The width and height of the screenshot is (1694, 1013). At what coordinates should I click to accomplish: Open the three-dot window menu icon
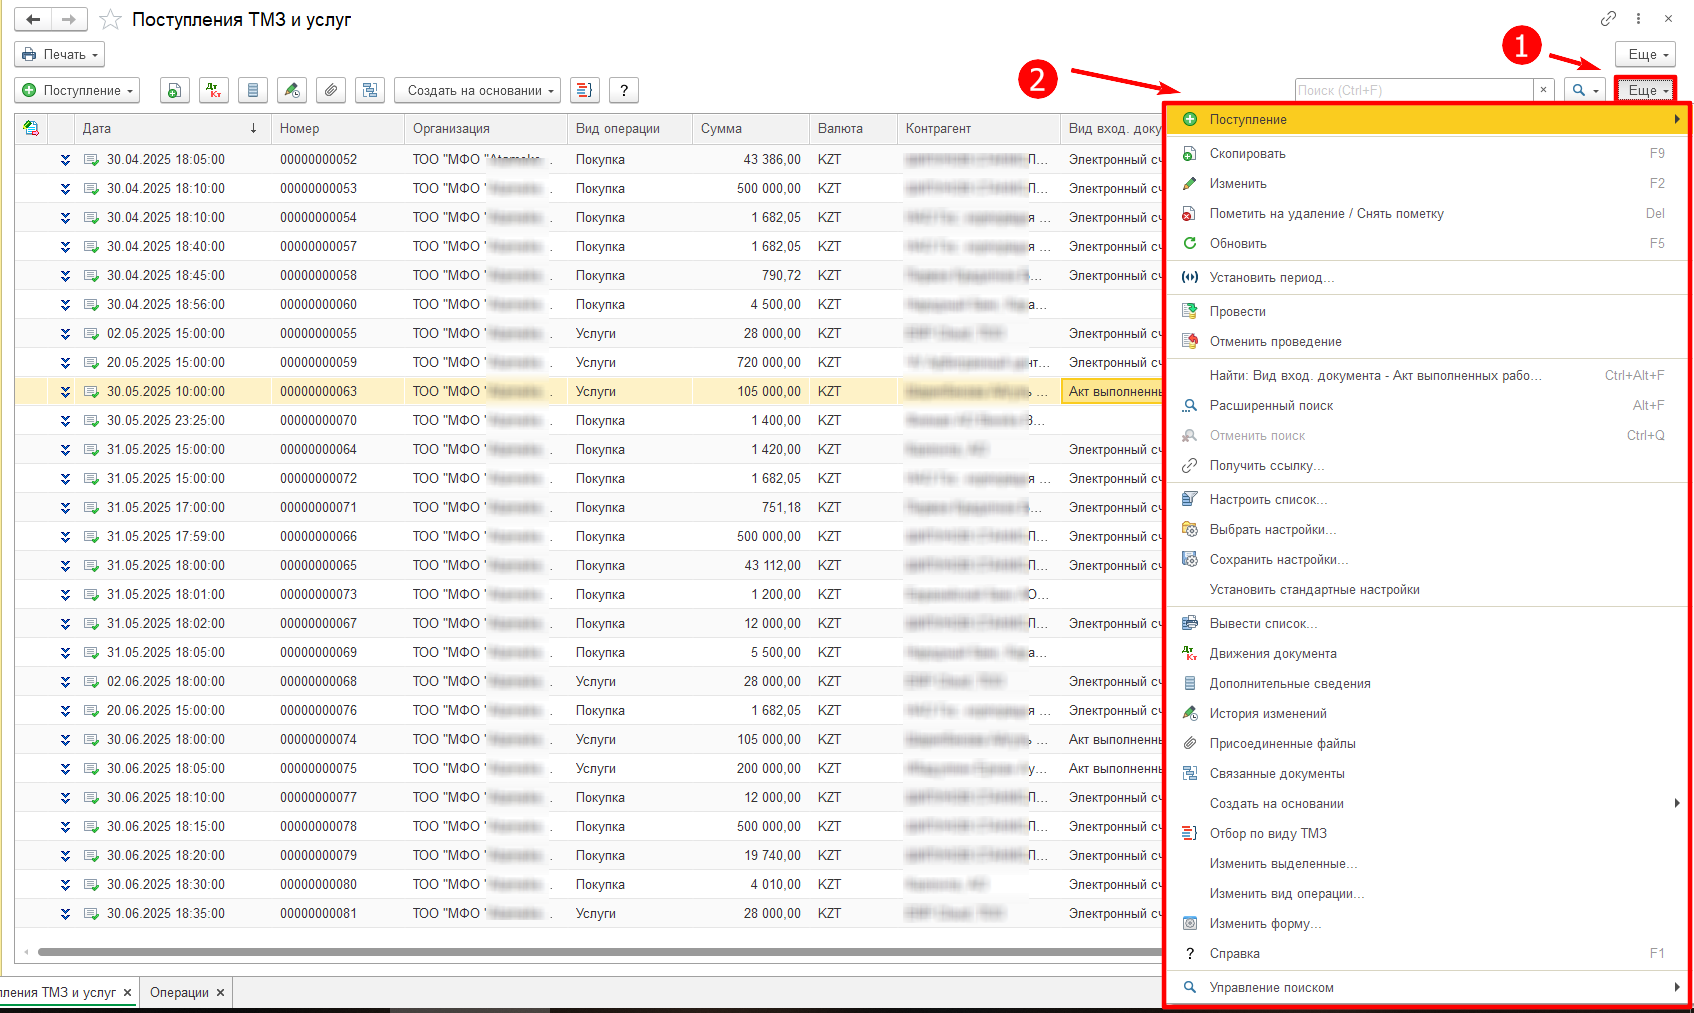click(x=1638, y=18)
